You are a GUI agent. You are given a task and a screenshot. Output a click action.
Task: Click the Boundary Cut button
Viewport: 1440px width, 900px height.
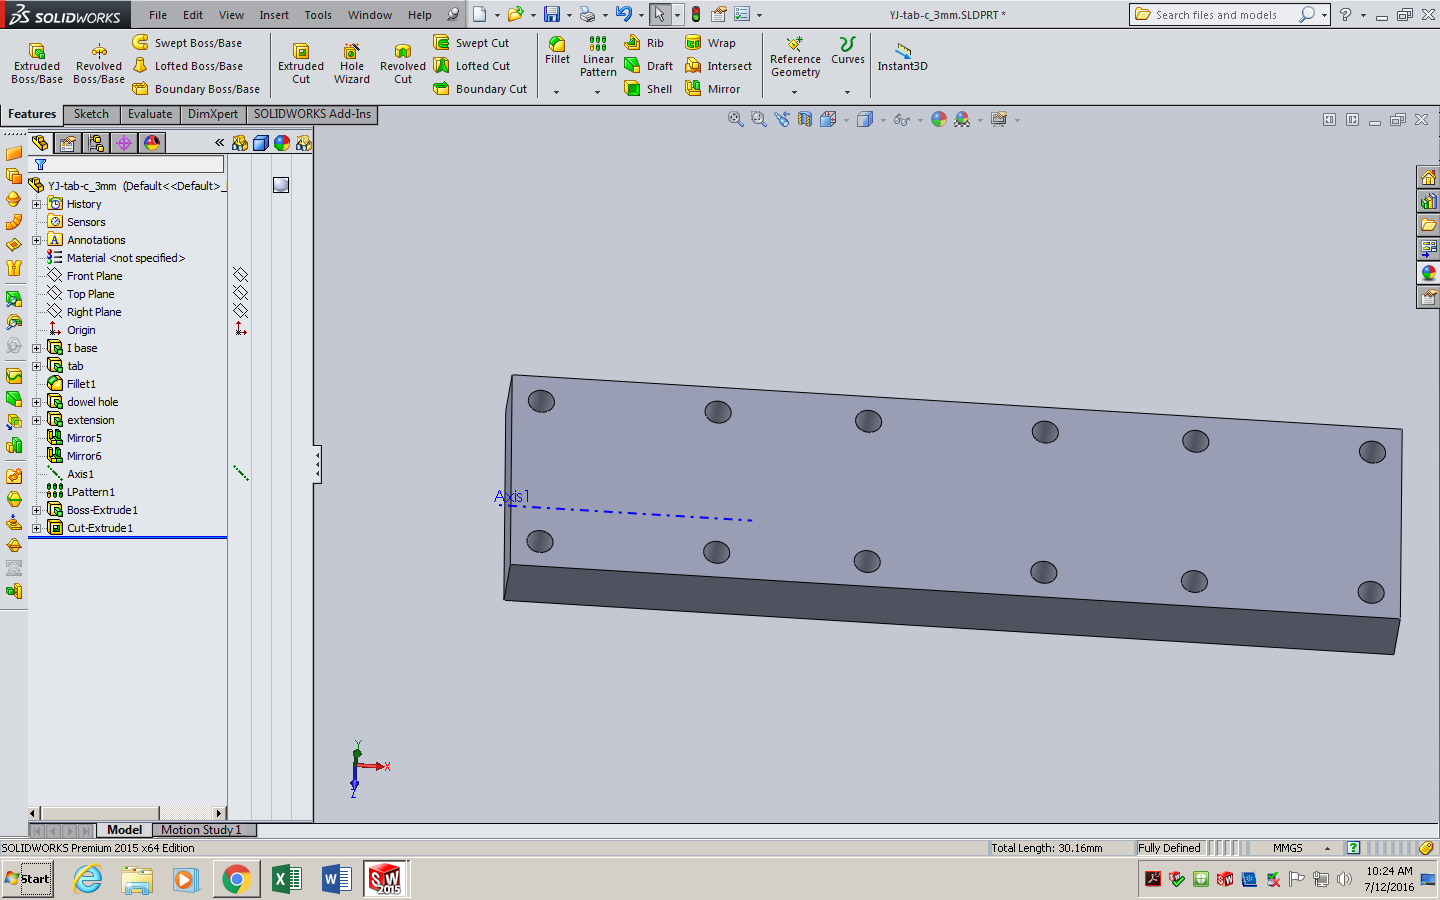(480, 89)
